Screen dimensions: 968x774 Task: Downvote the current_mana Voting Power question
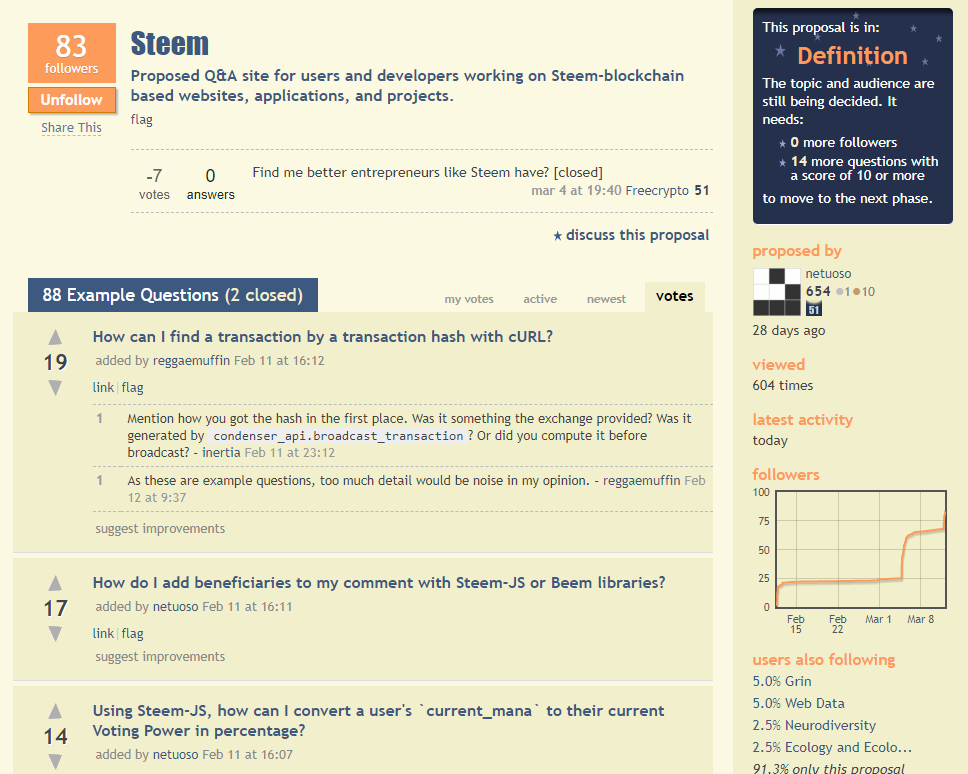pos(55,762)
